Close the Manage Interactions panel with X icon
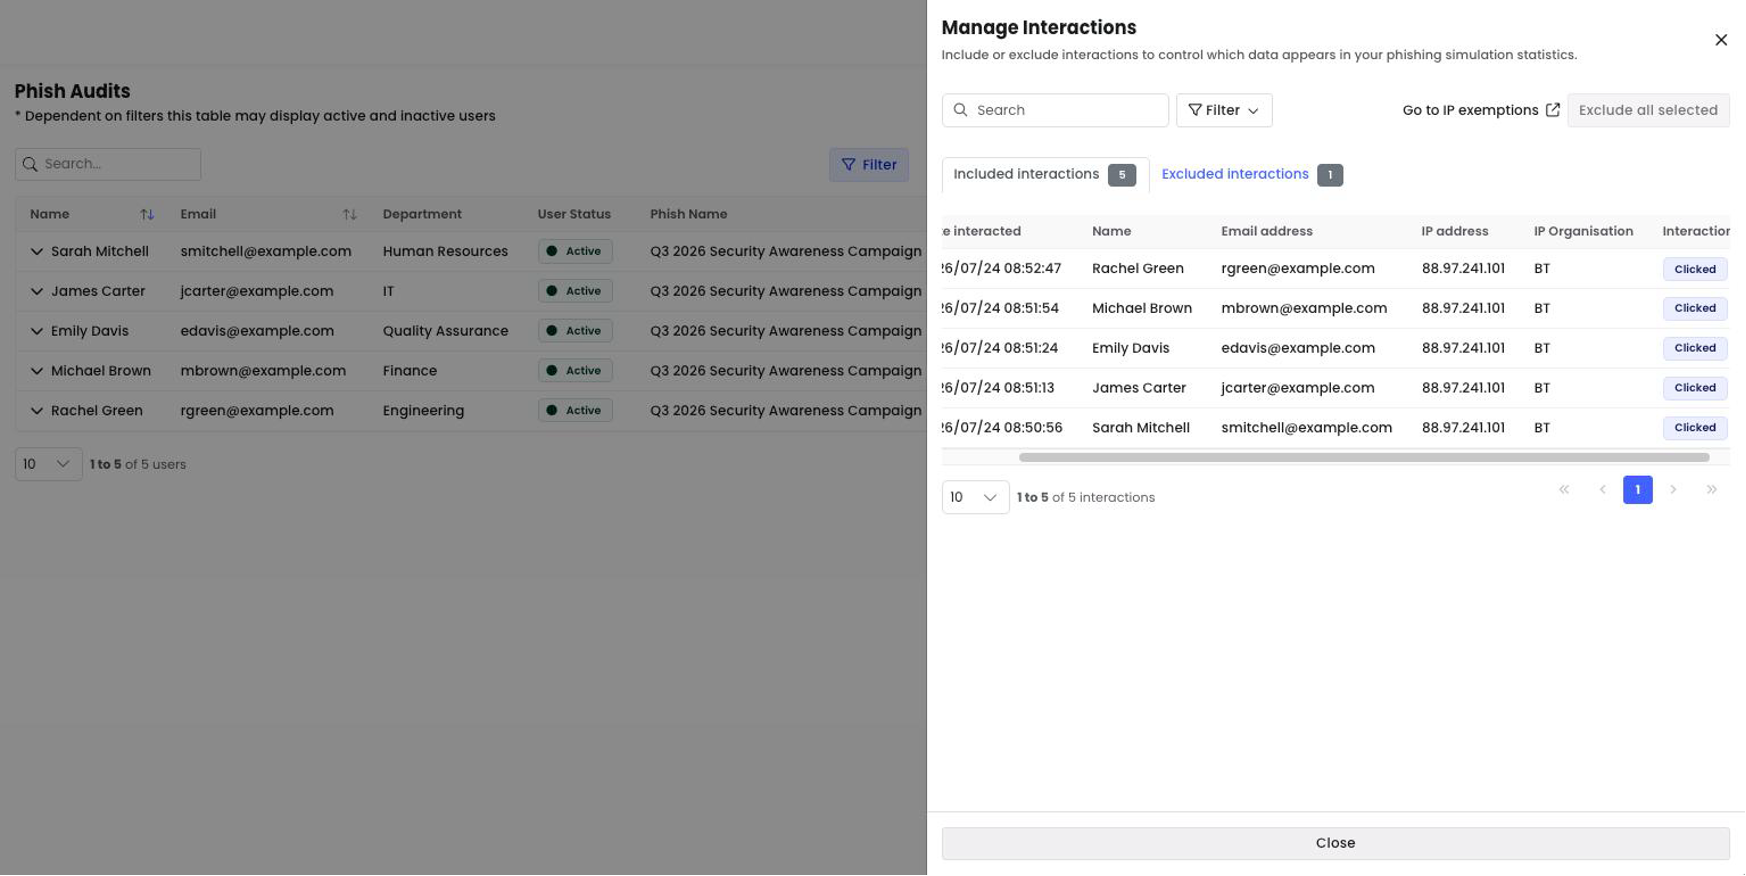 click(1721, 40)
